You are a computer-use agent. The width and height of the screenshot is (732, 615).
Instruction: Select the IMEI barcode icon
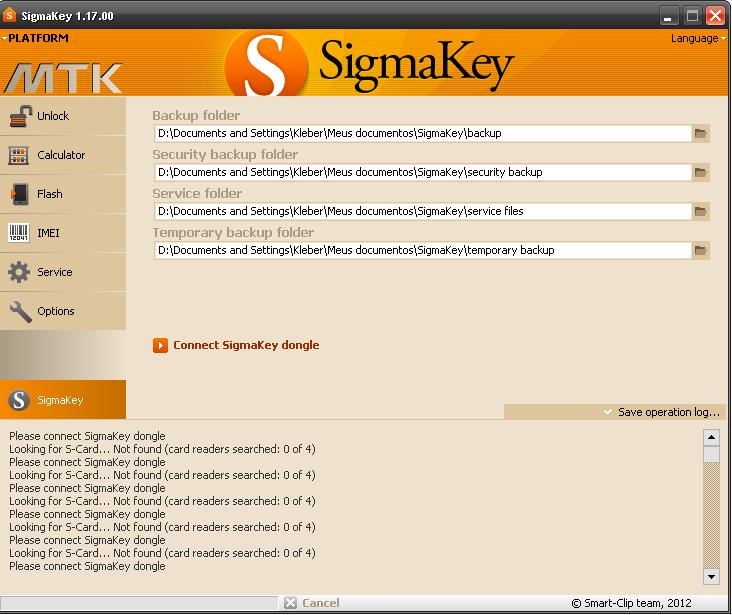pos(19,233)
